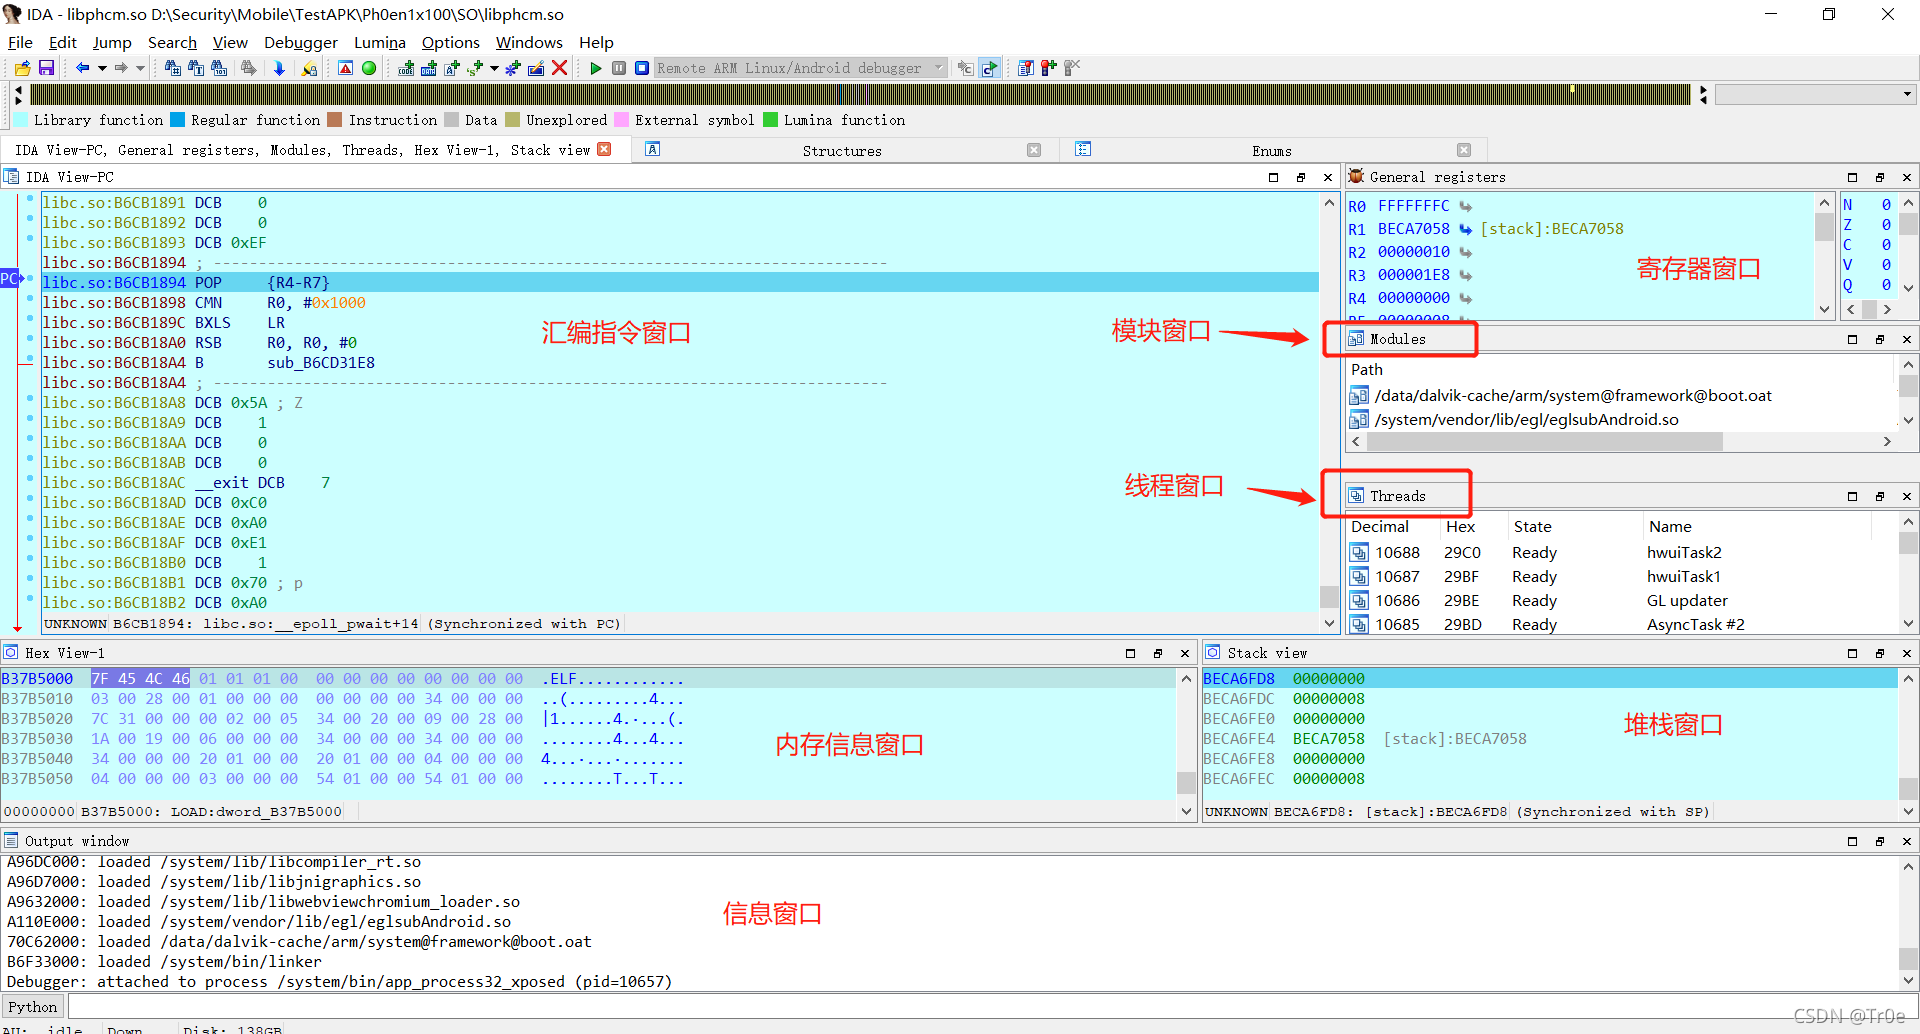Click the pencil edit toolbar icon
This screenshot has width=1920, height=1034.
(536, 68)
